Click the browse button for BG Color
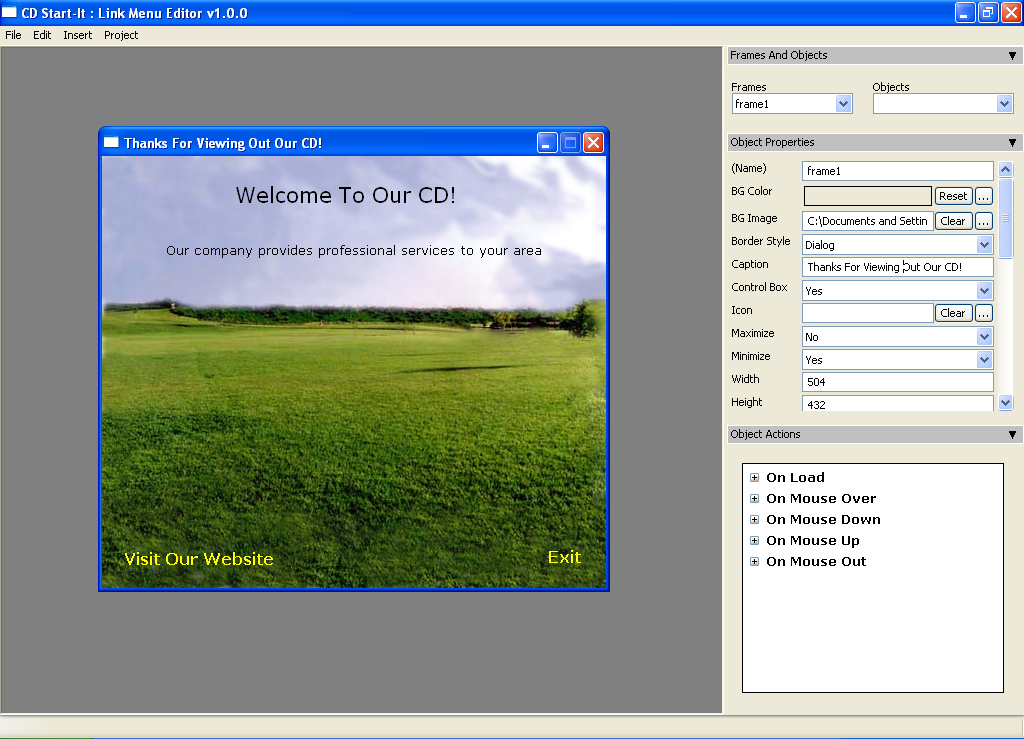Screen dimensions: 1024x739 coord(984,196)
